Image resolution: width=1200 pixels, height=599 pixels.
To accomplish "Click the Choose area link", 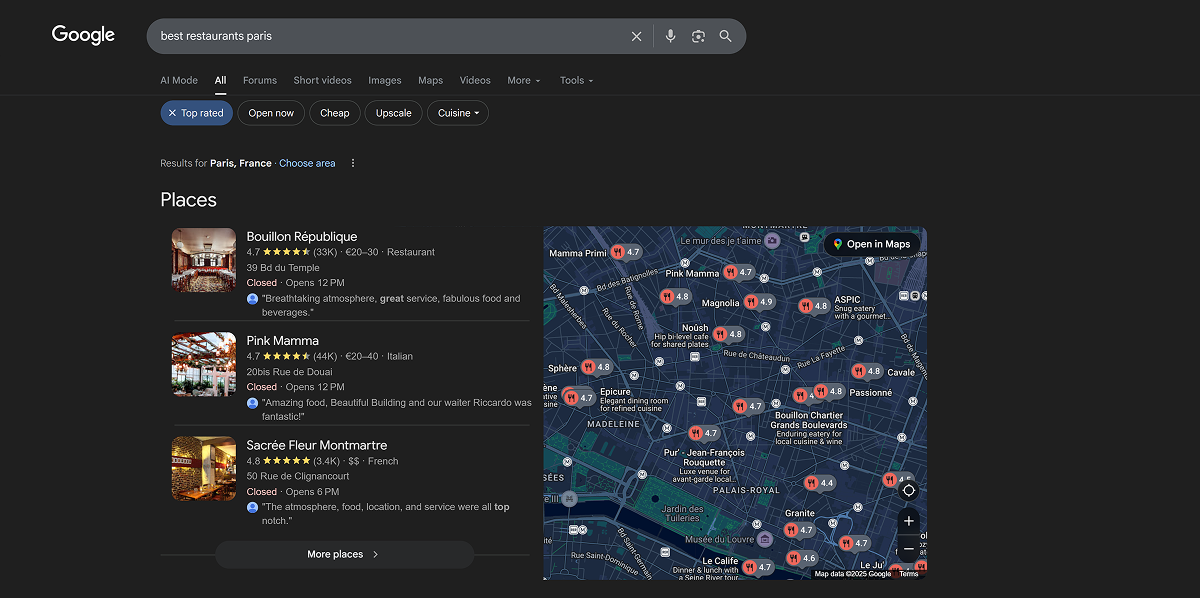I will click(x=307, y=162).
